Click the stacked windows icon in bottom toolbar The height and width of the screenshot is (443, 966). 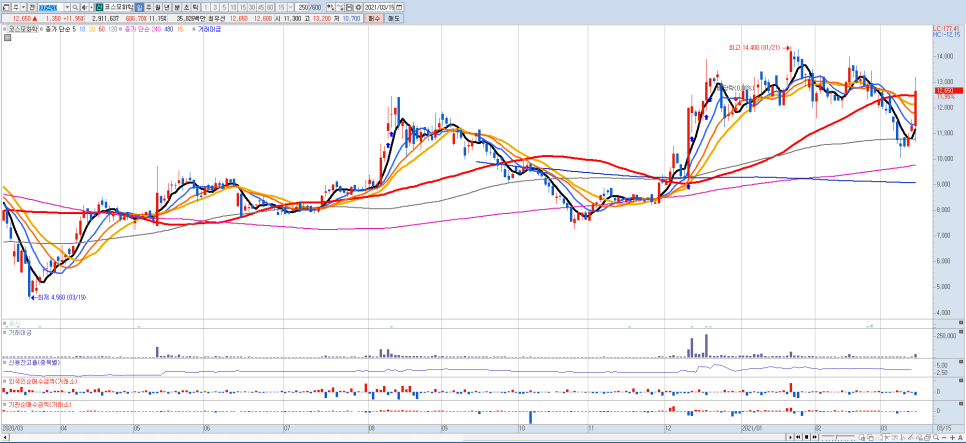tap(927, 437)
